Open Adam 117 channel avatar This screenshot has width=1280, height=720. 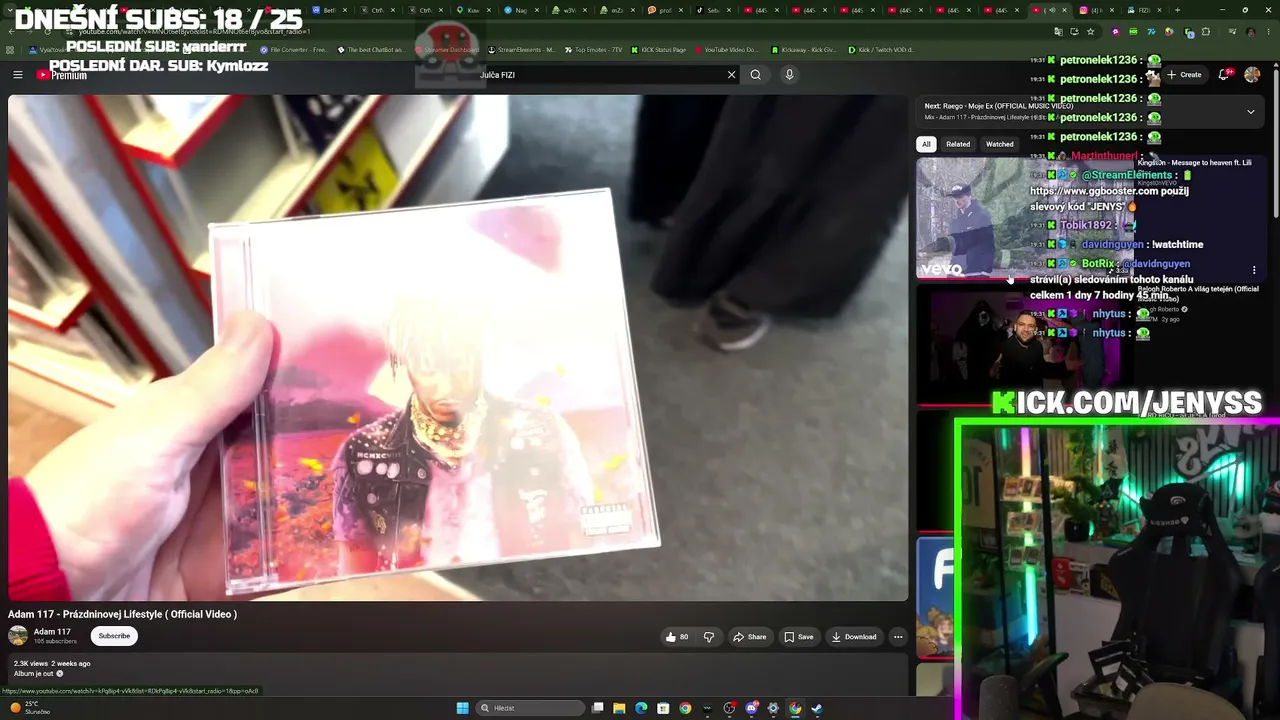click(x=18, y=636)
